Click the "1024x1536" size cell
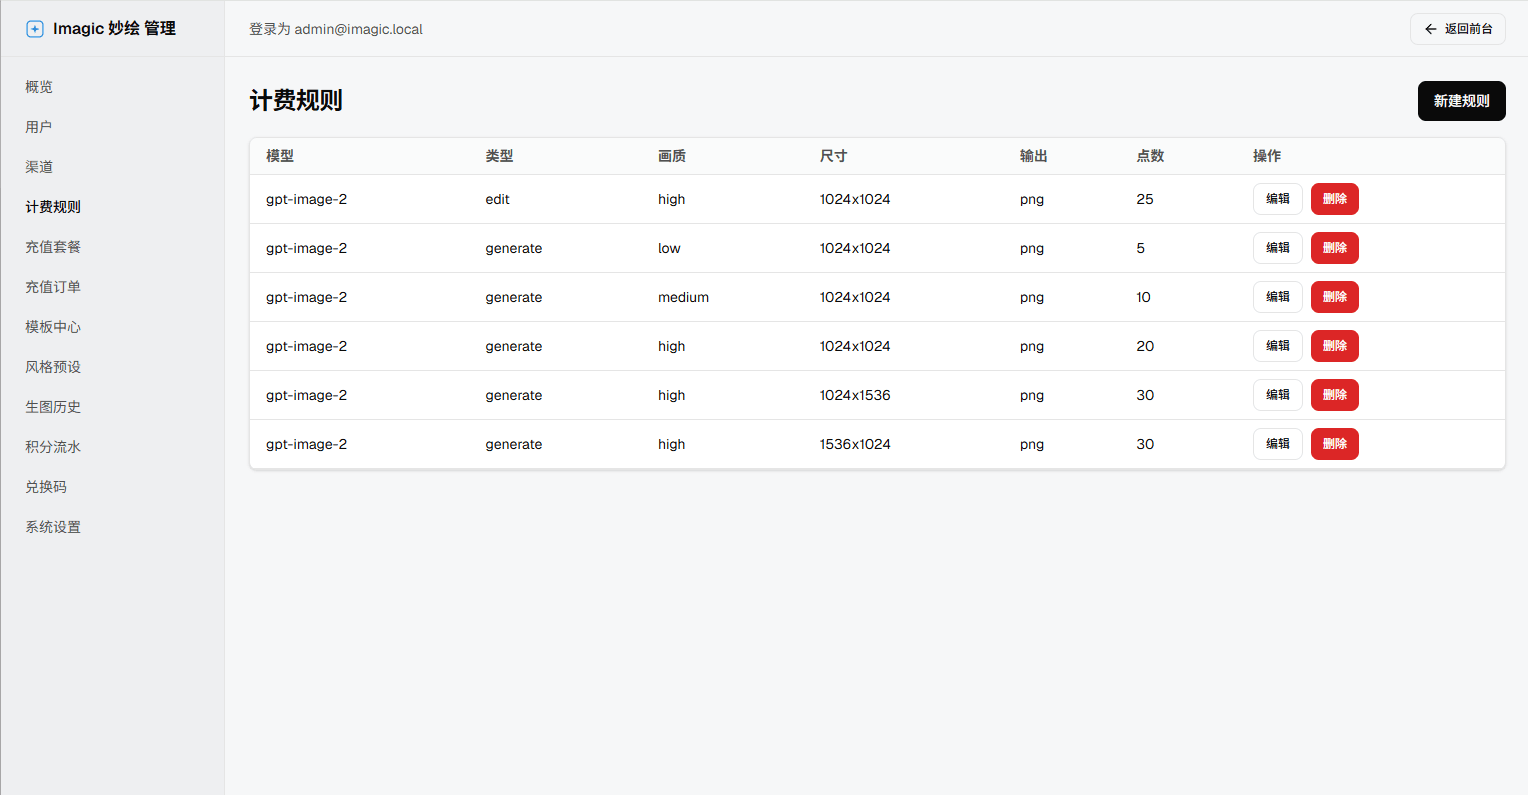Screen dimensions: 1528x795 (x=855, y=395)
